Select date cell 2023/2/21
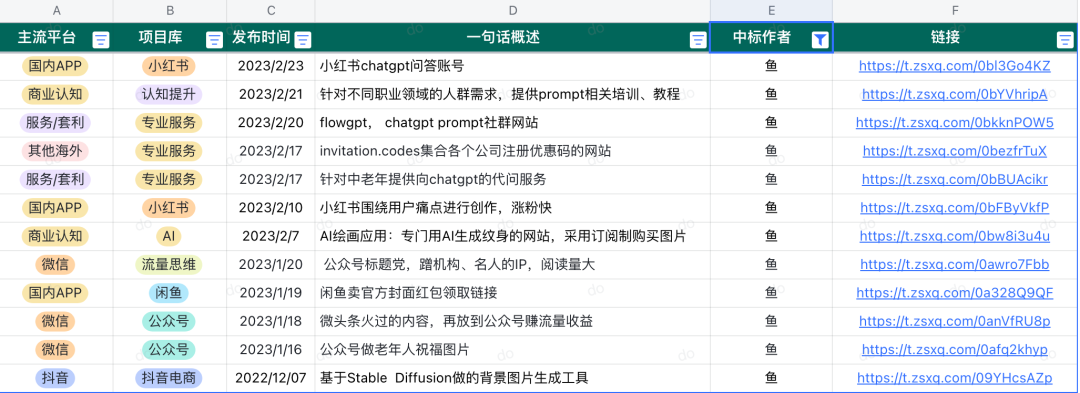 tap(271, 94)
